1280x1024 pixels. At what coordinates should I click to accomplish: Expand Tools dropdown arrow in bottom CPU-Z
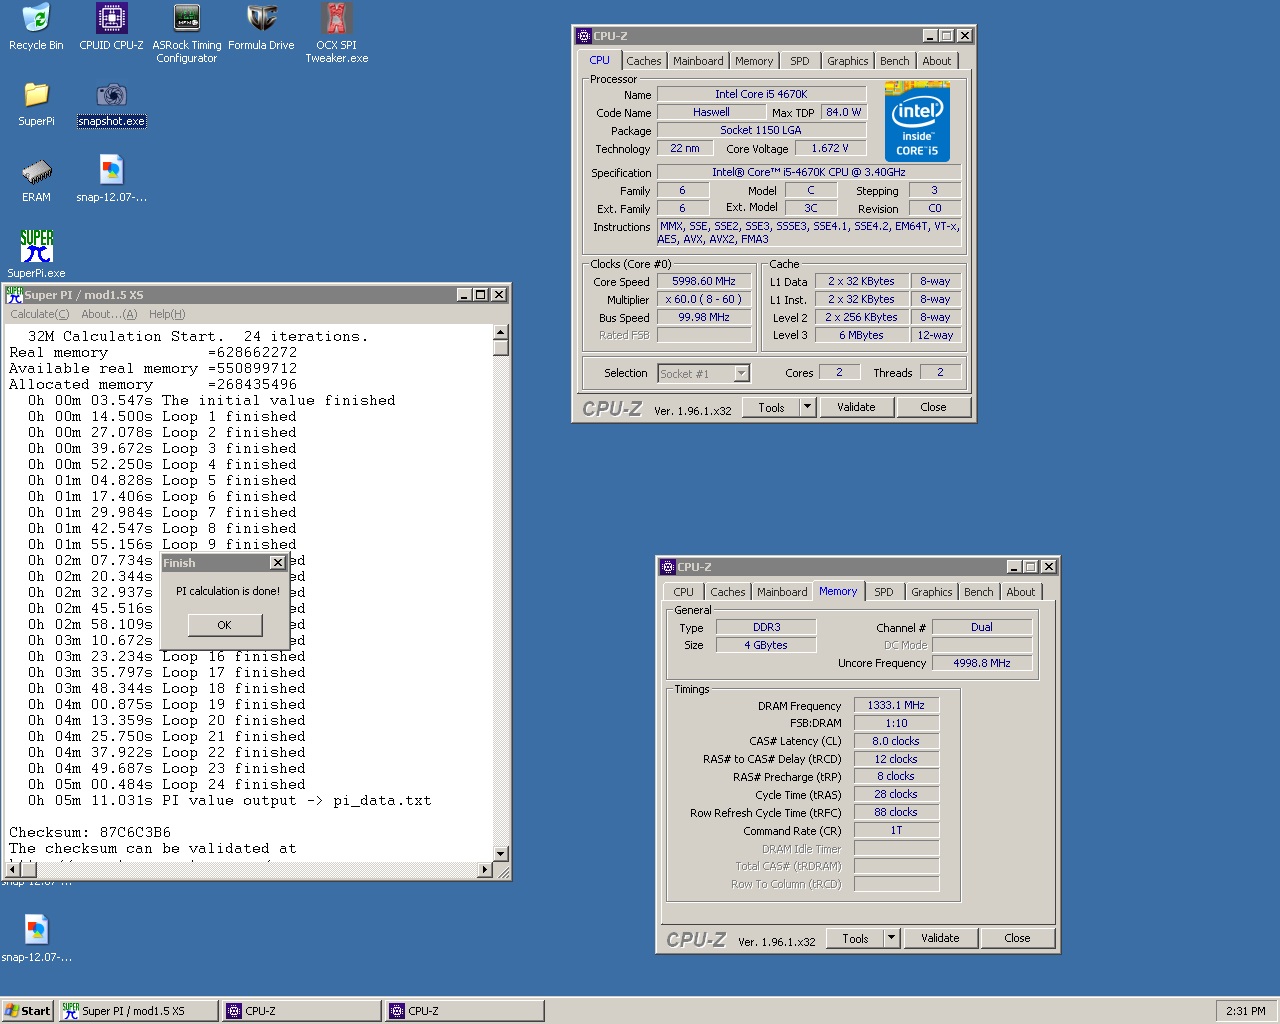coord(892,938)
